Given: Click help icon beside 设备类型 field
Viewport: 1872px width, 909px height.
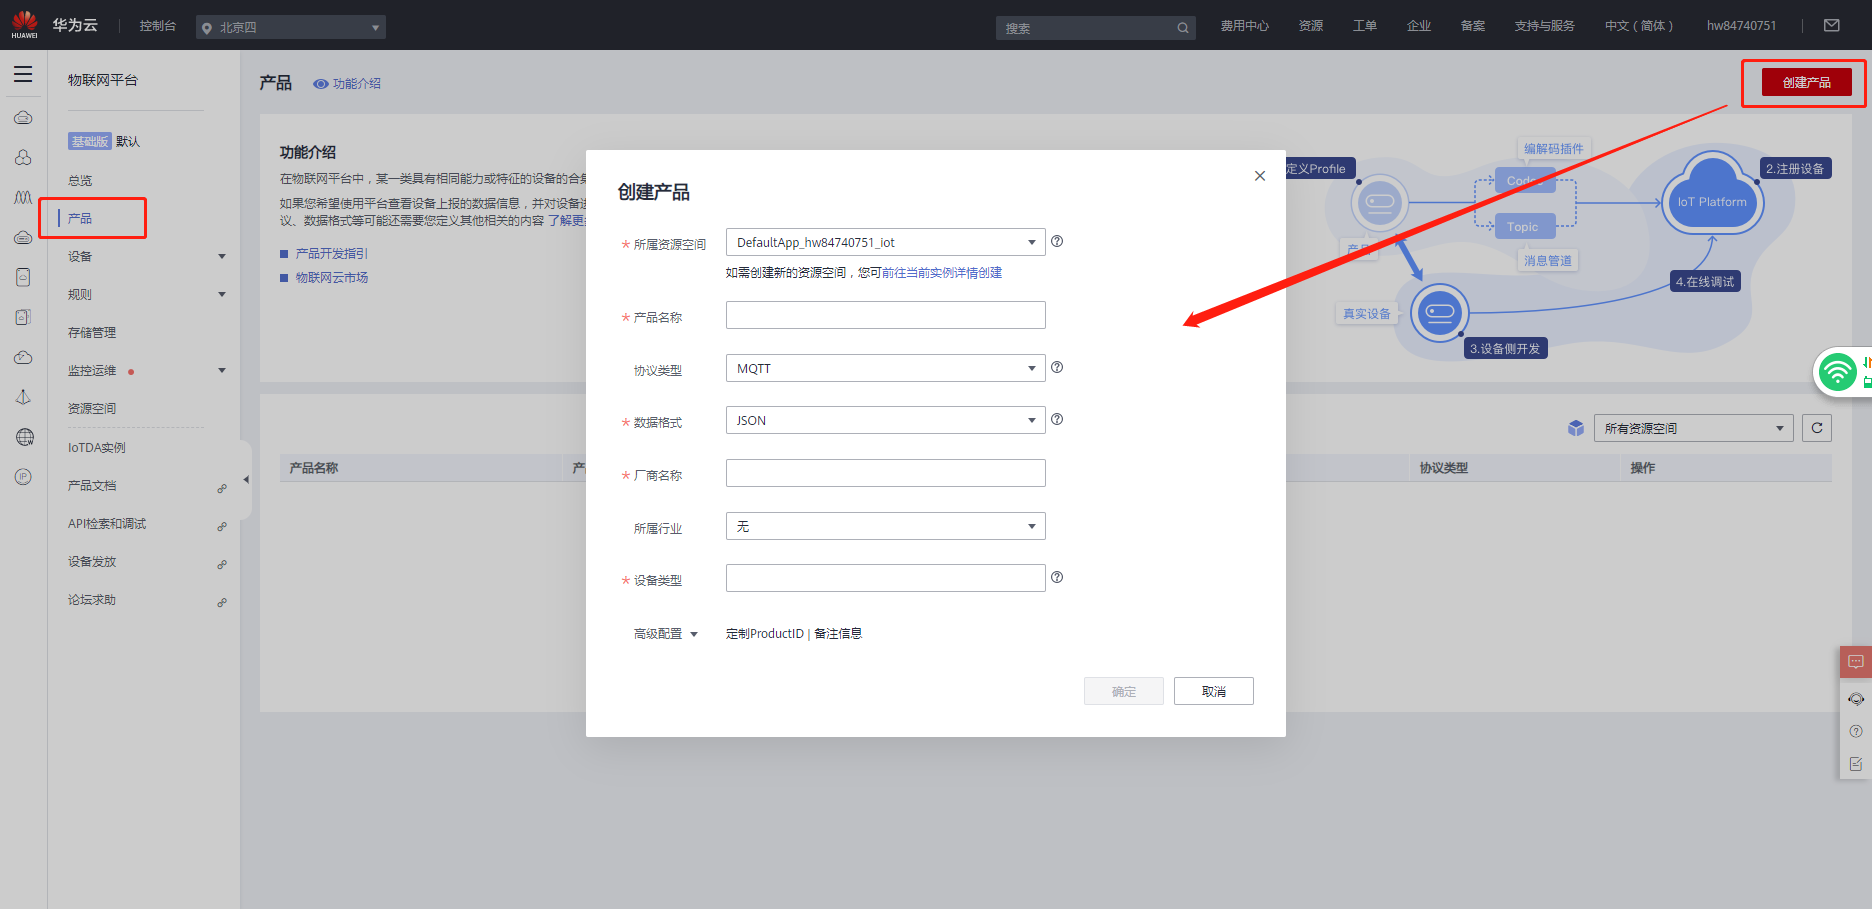Looking at the screenshot, I should [x=1057, y=577].
